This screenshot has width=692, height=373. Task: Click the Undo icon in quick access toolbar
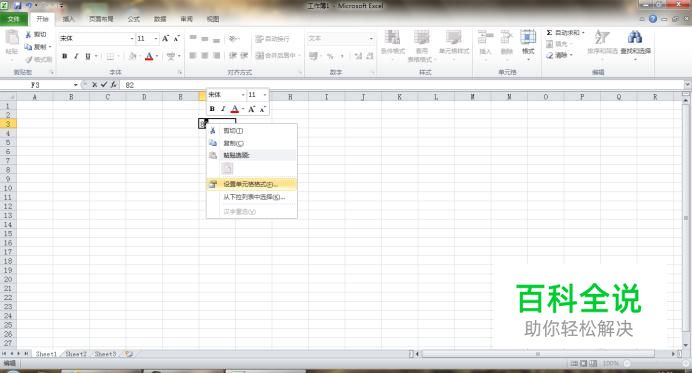pyautogui.click(x=29, y=6)
